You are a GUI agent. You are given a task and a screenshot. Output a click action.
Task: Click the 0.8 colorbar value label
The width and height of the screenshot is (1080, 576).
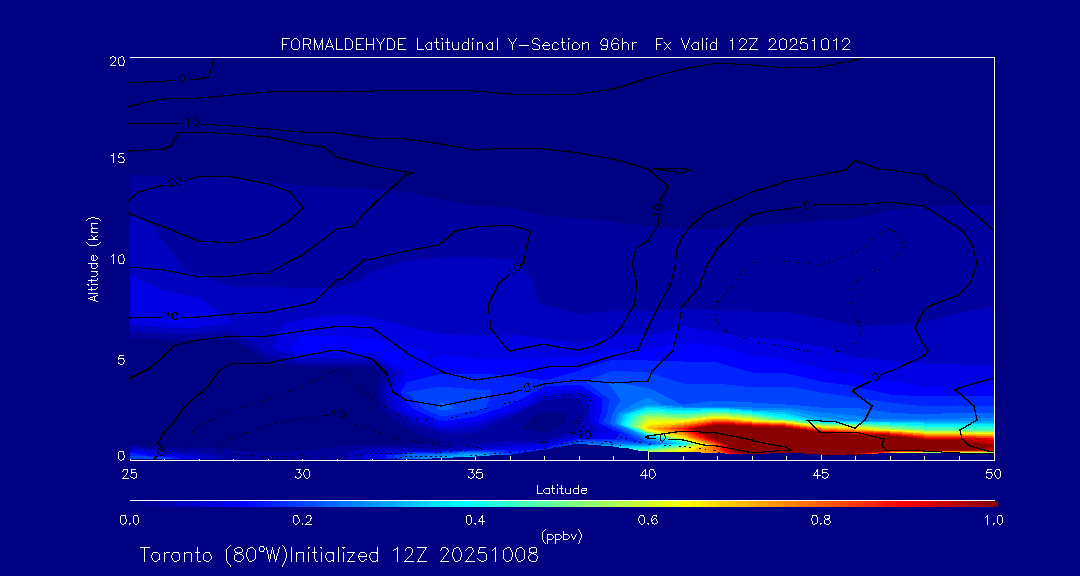pyautogui.click(x=821, y=520)
